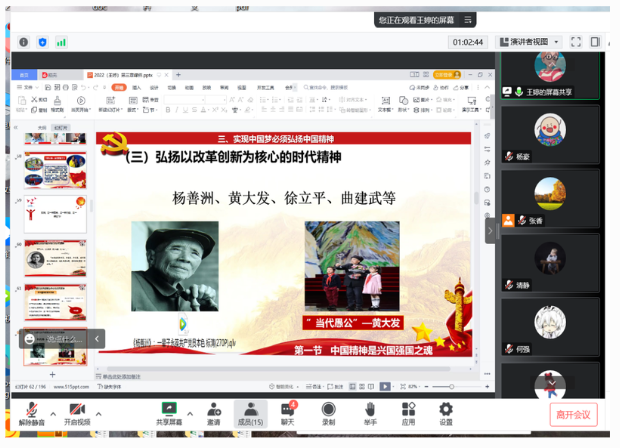Image resolution: width=620 pixels, height=448 pixels.
Task: Open meeting 设置 settings
Action: tap(446, 413)
